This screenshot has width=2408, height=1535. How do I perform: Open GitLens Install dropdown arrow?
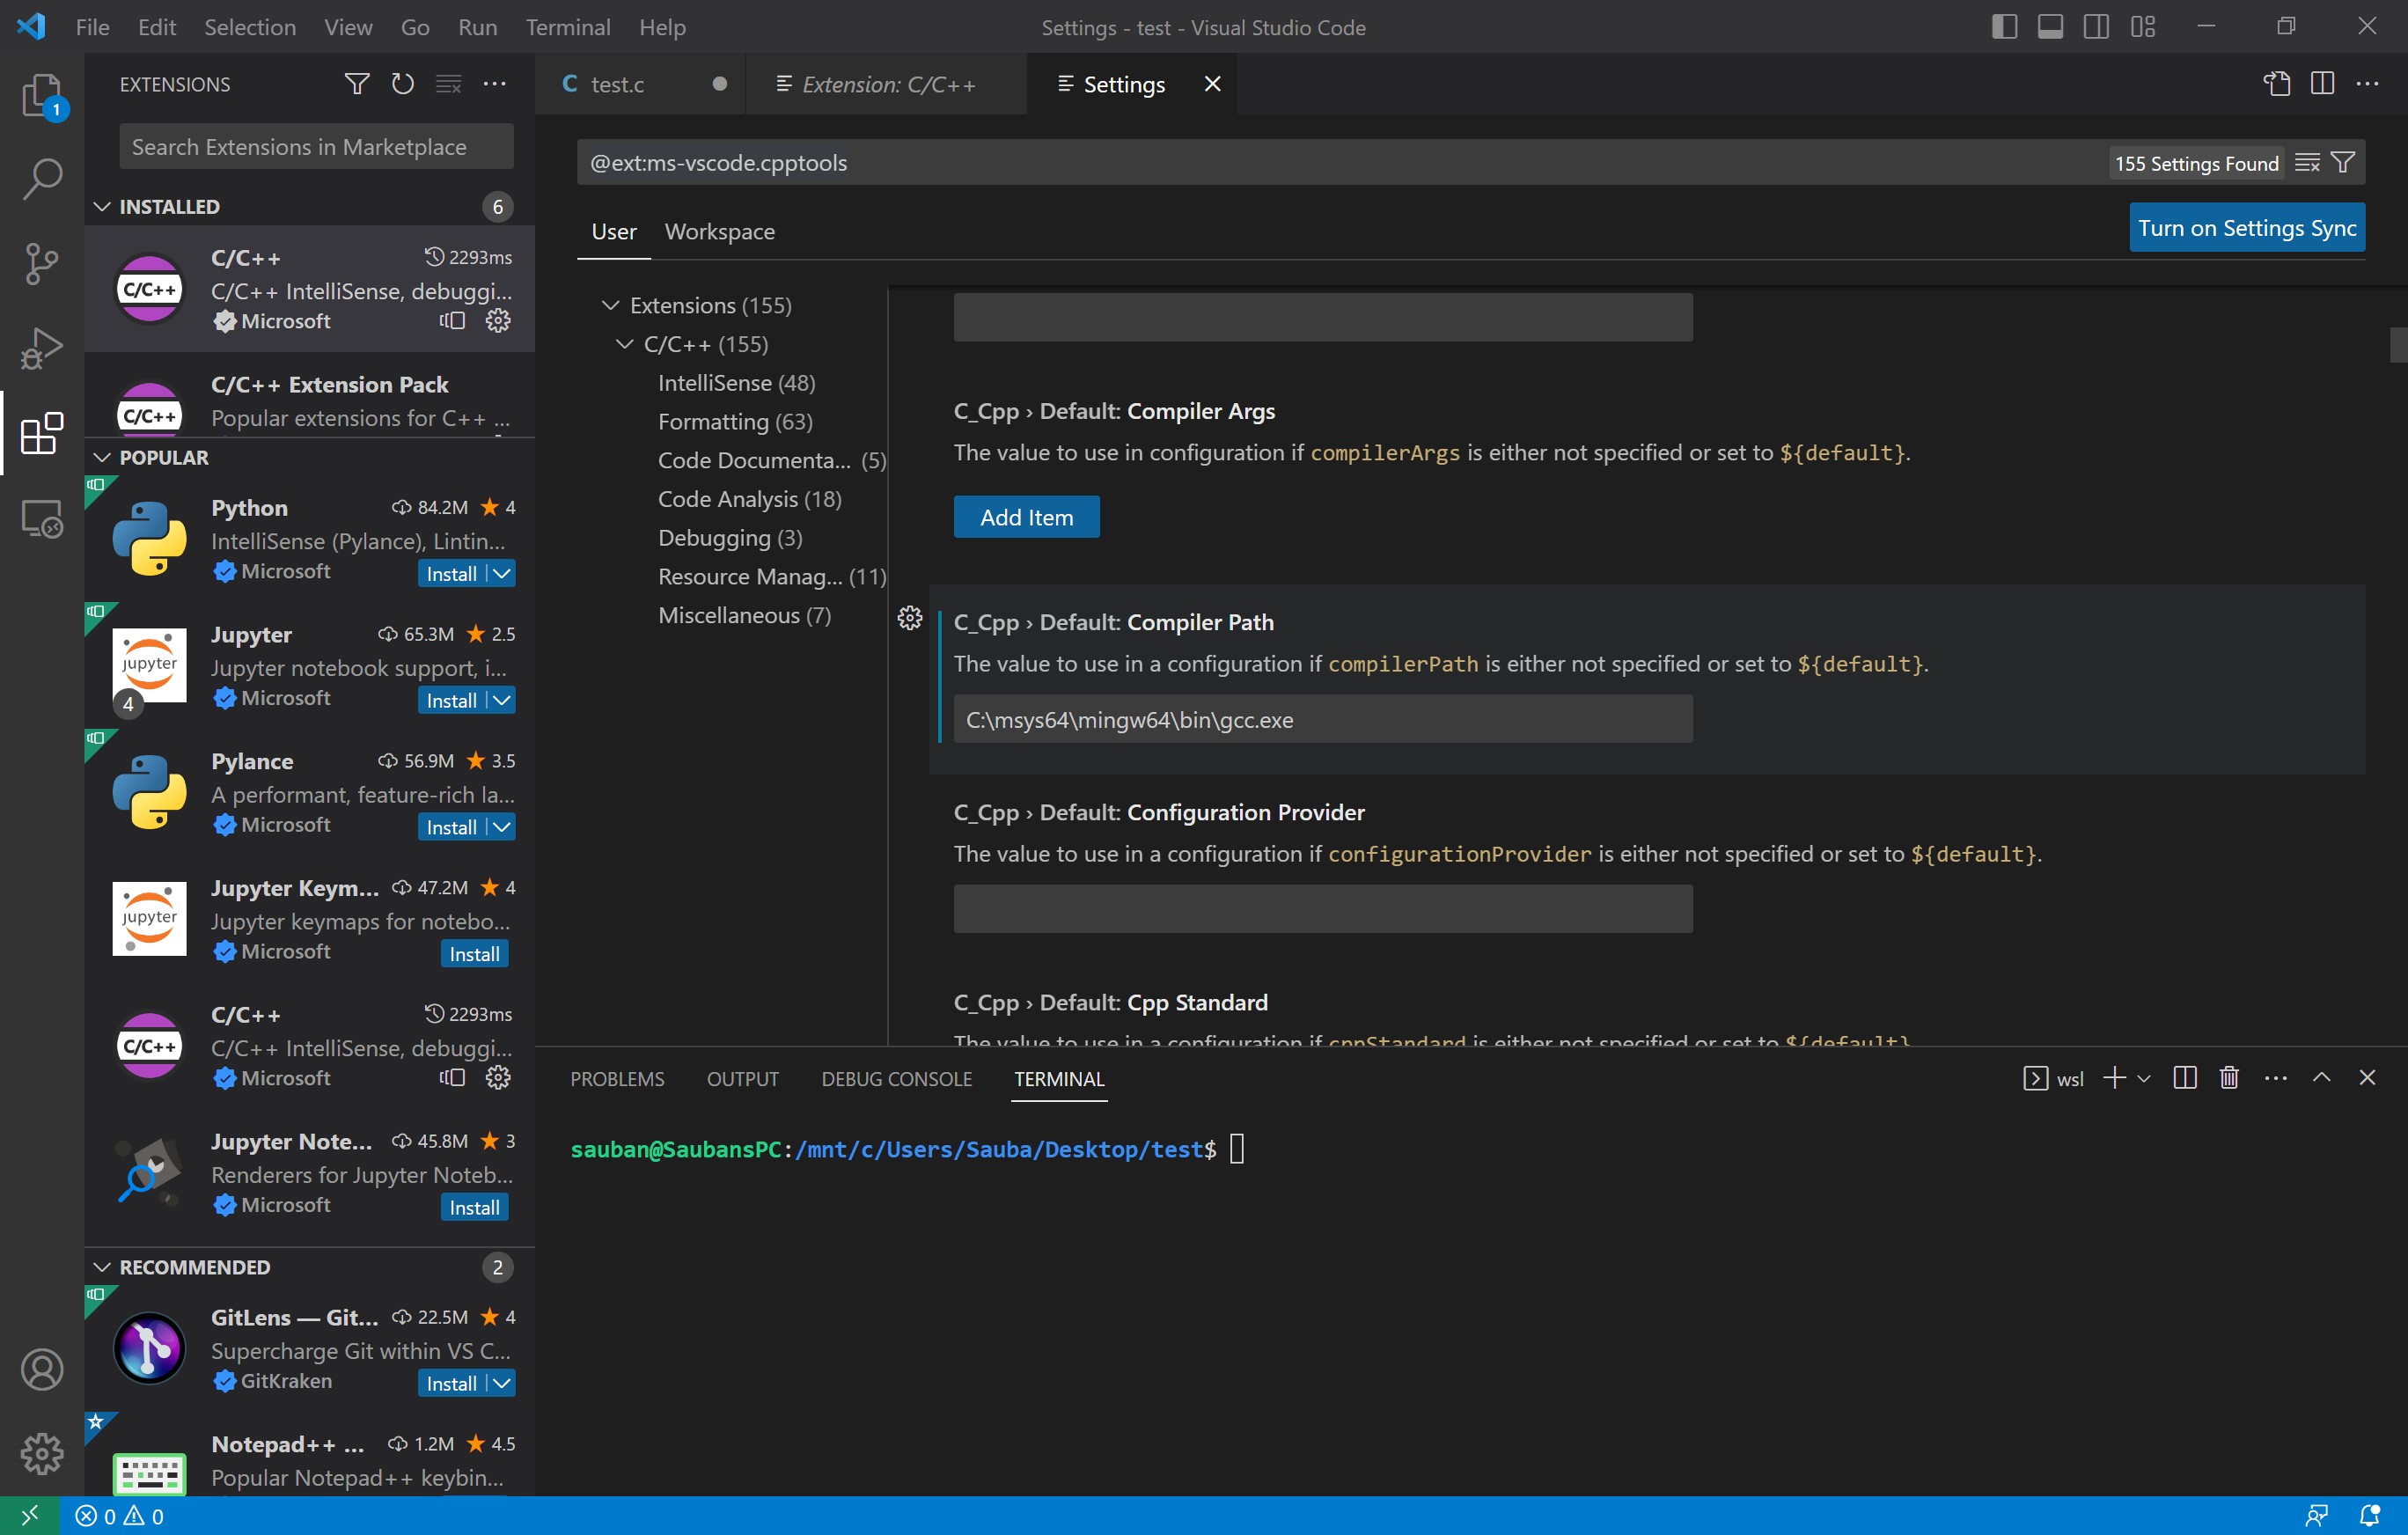pyautogui.click(x=502, y=1383)
